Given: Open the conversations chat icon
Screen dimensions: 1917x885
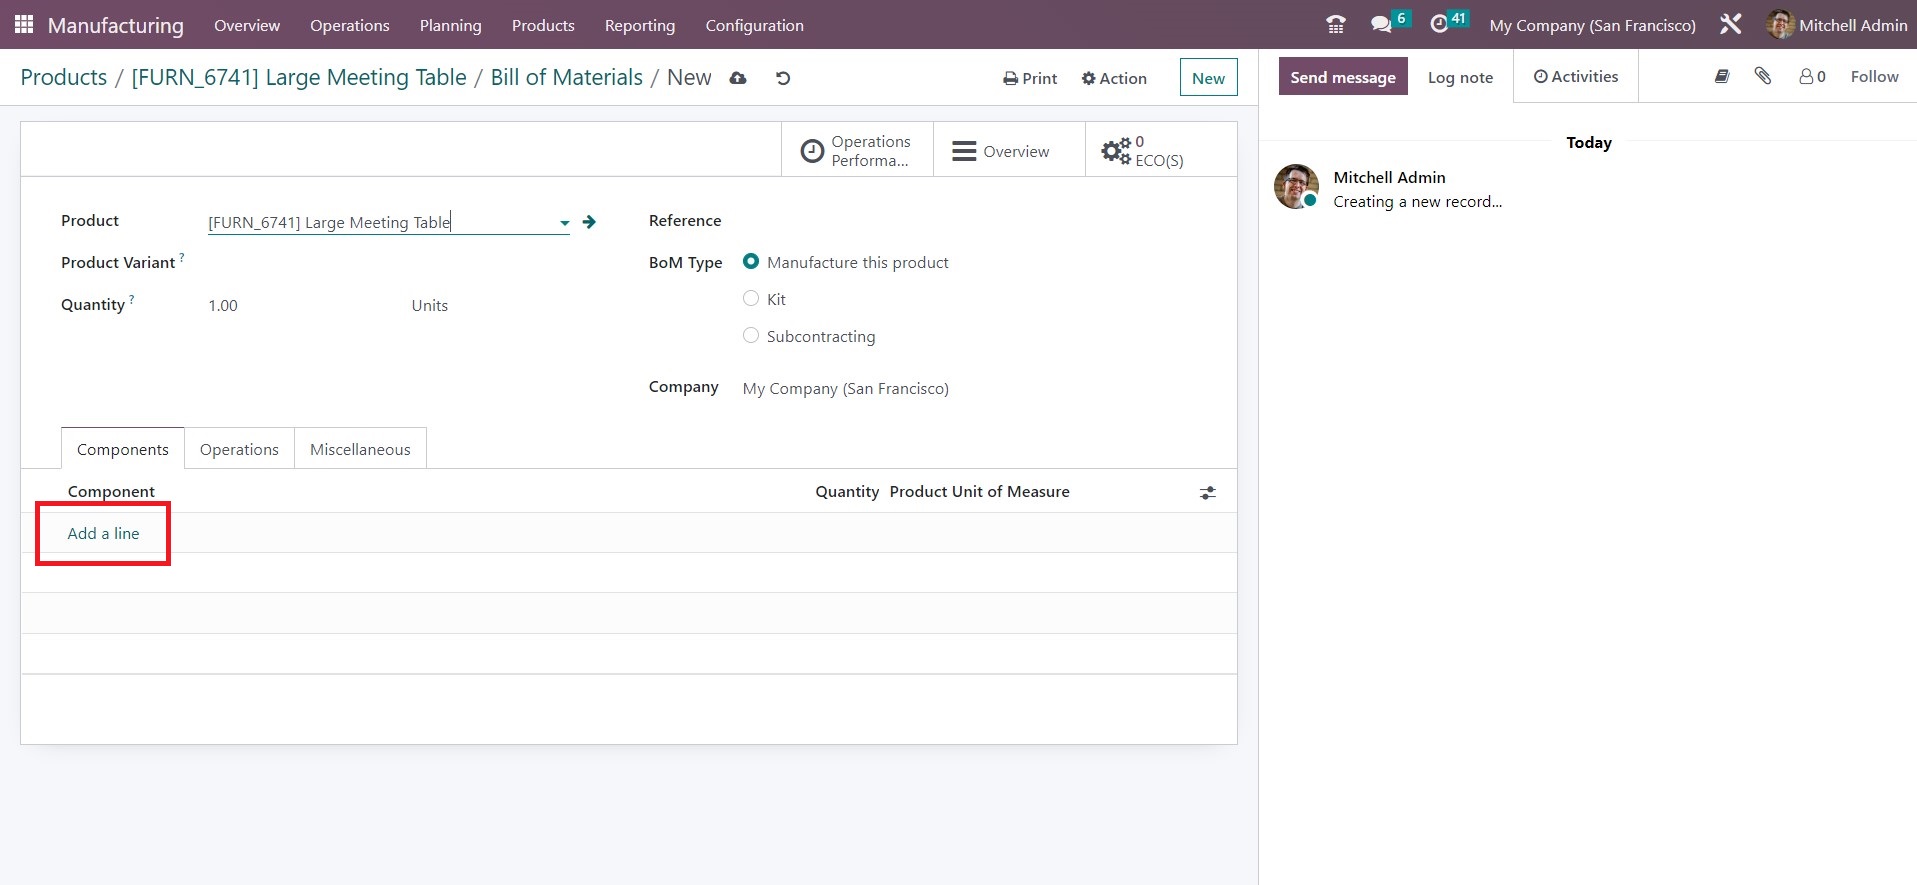Looking at the screenshot, I should (1381, 25).
